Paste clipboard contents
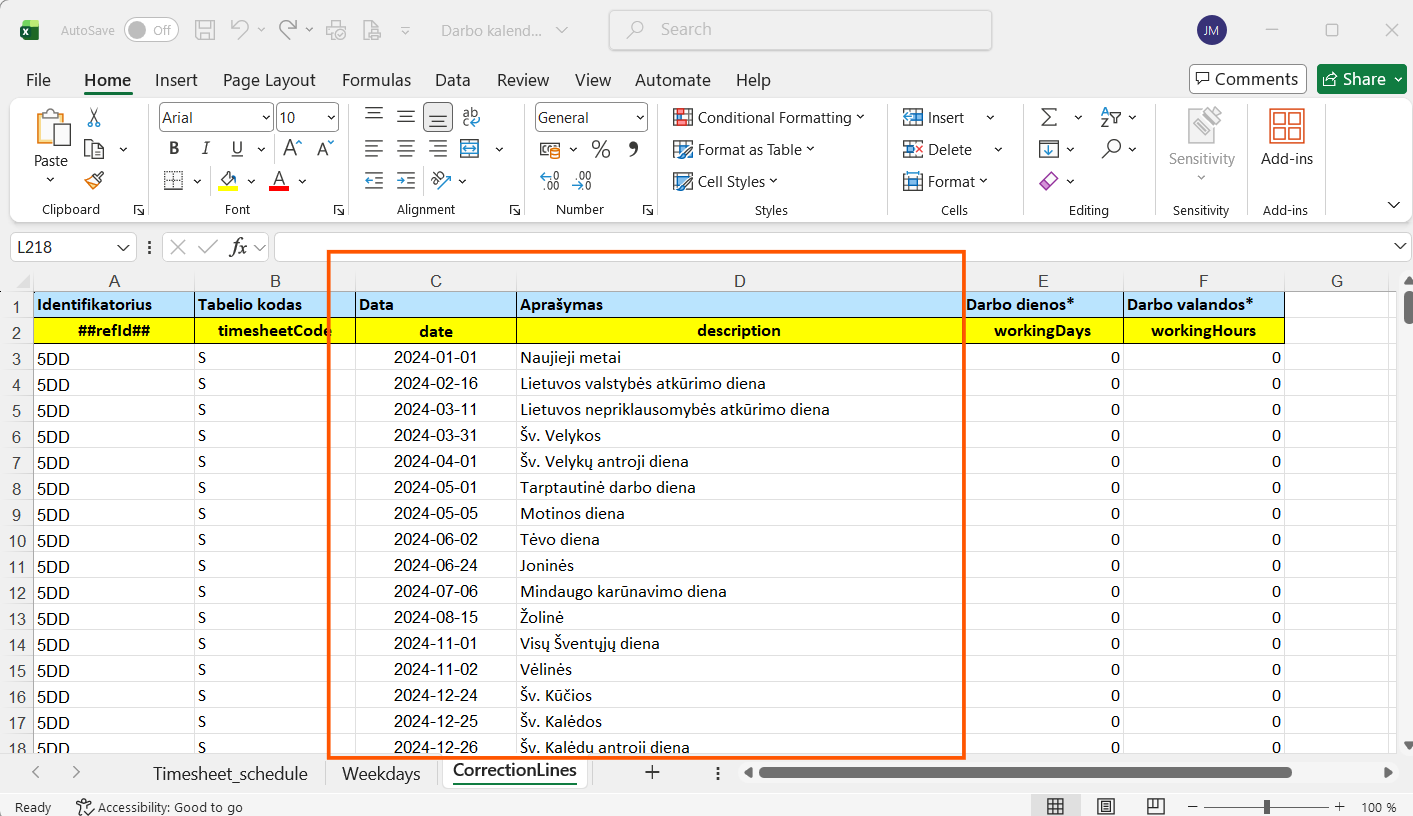The image size is (1413, 816). [51, 139]
